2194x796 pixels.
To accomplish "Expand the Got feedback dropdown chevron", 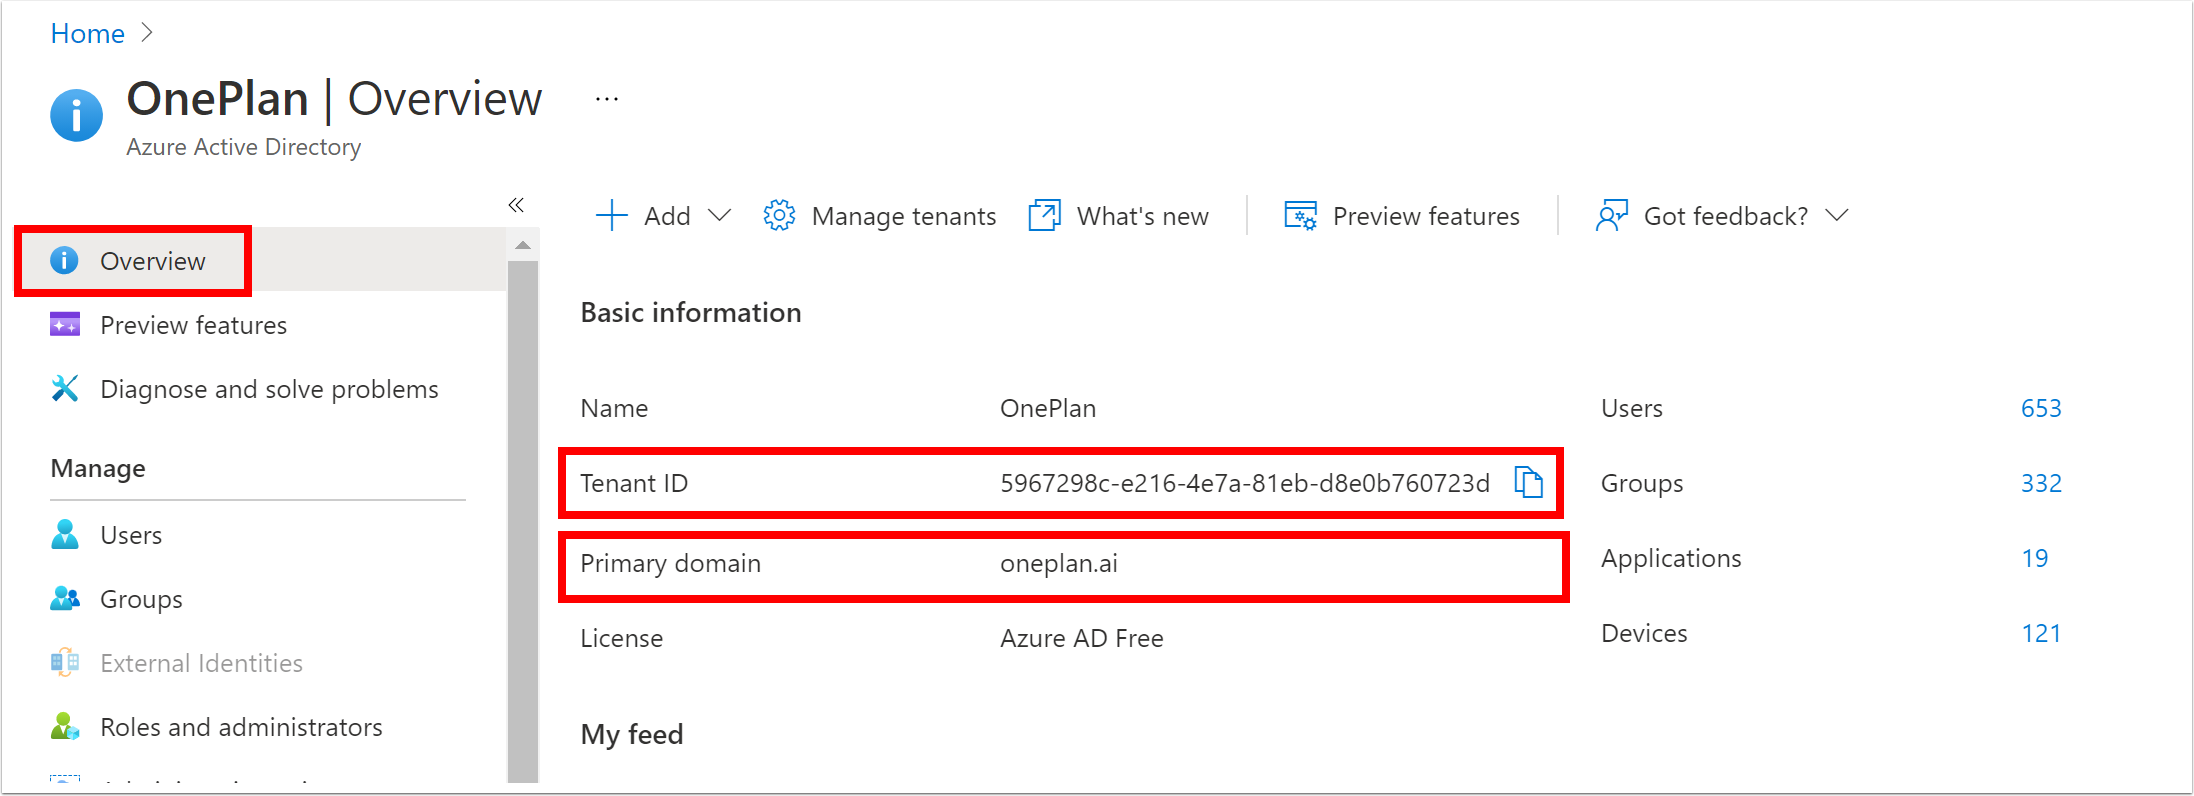I will coord(1836,216).
